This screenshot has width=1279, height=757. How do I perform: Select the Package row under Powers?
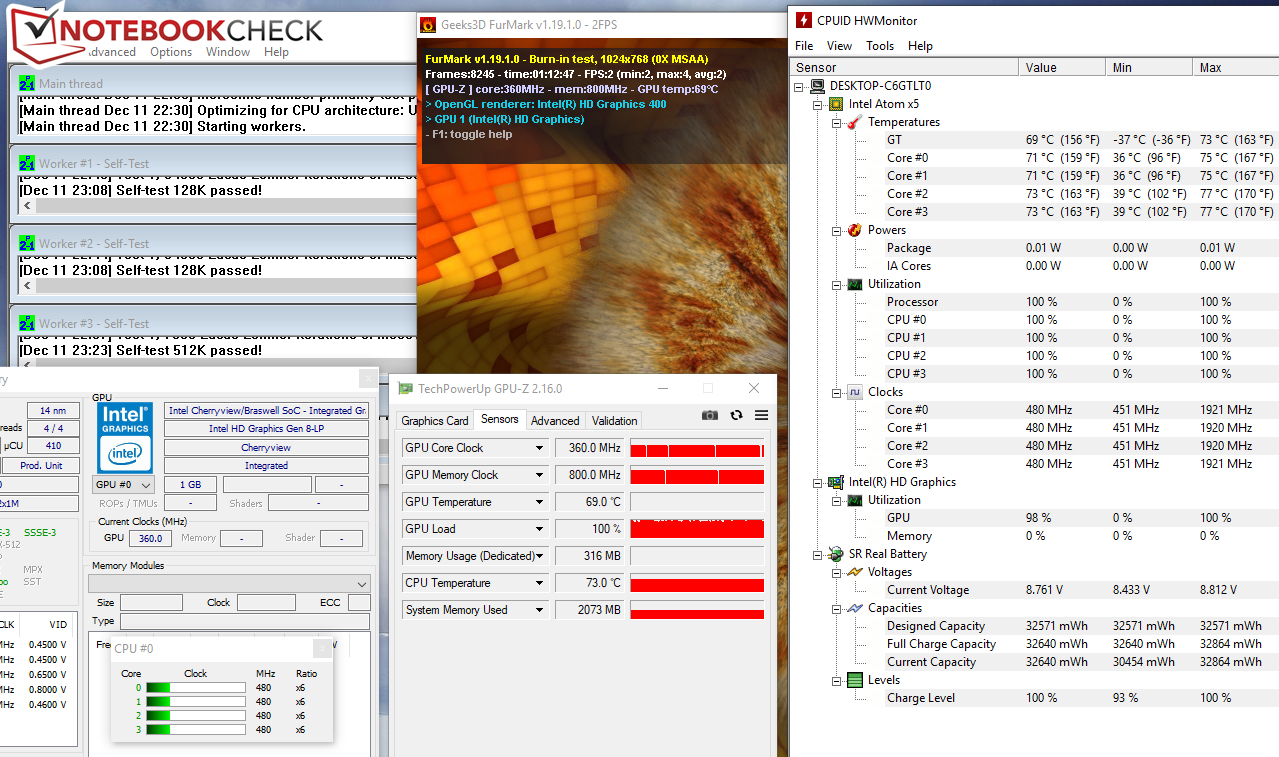tap(1034, 248)
